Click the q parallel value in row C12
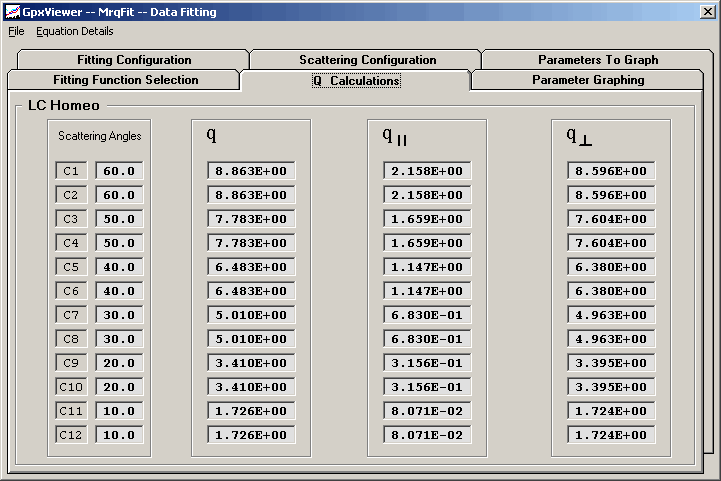 tap(427, 435)
